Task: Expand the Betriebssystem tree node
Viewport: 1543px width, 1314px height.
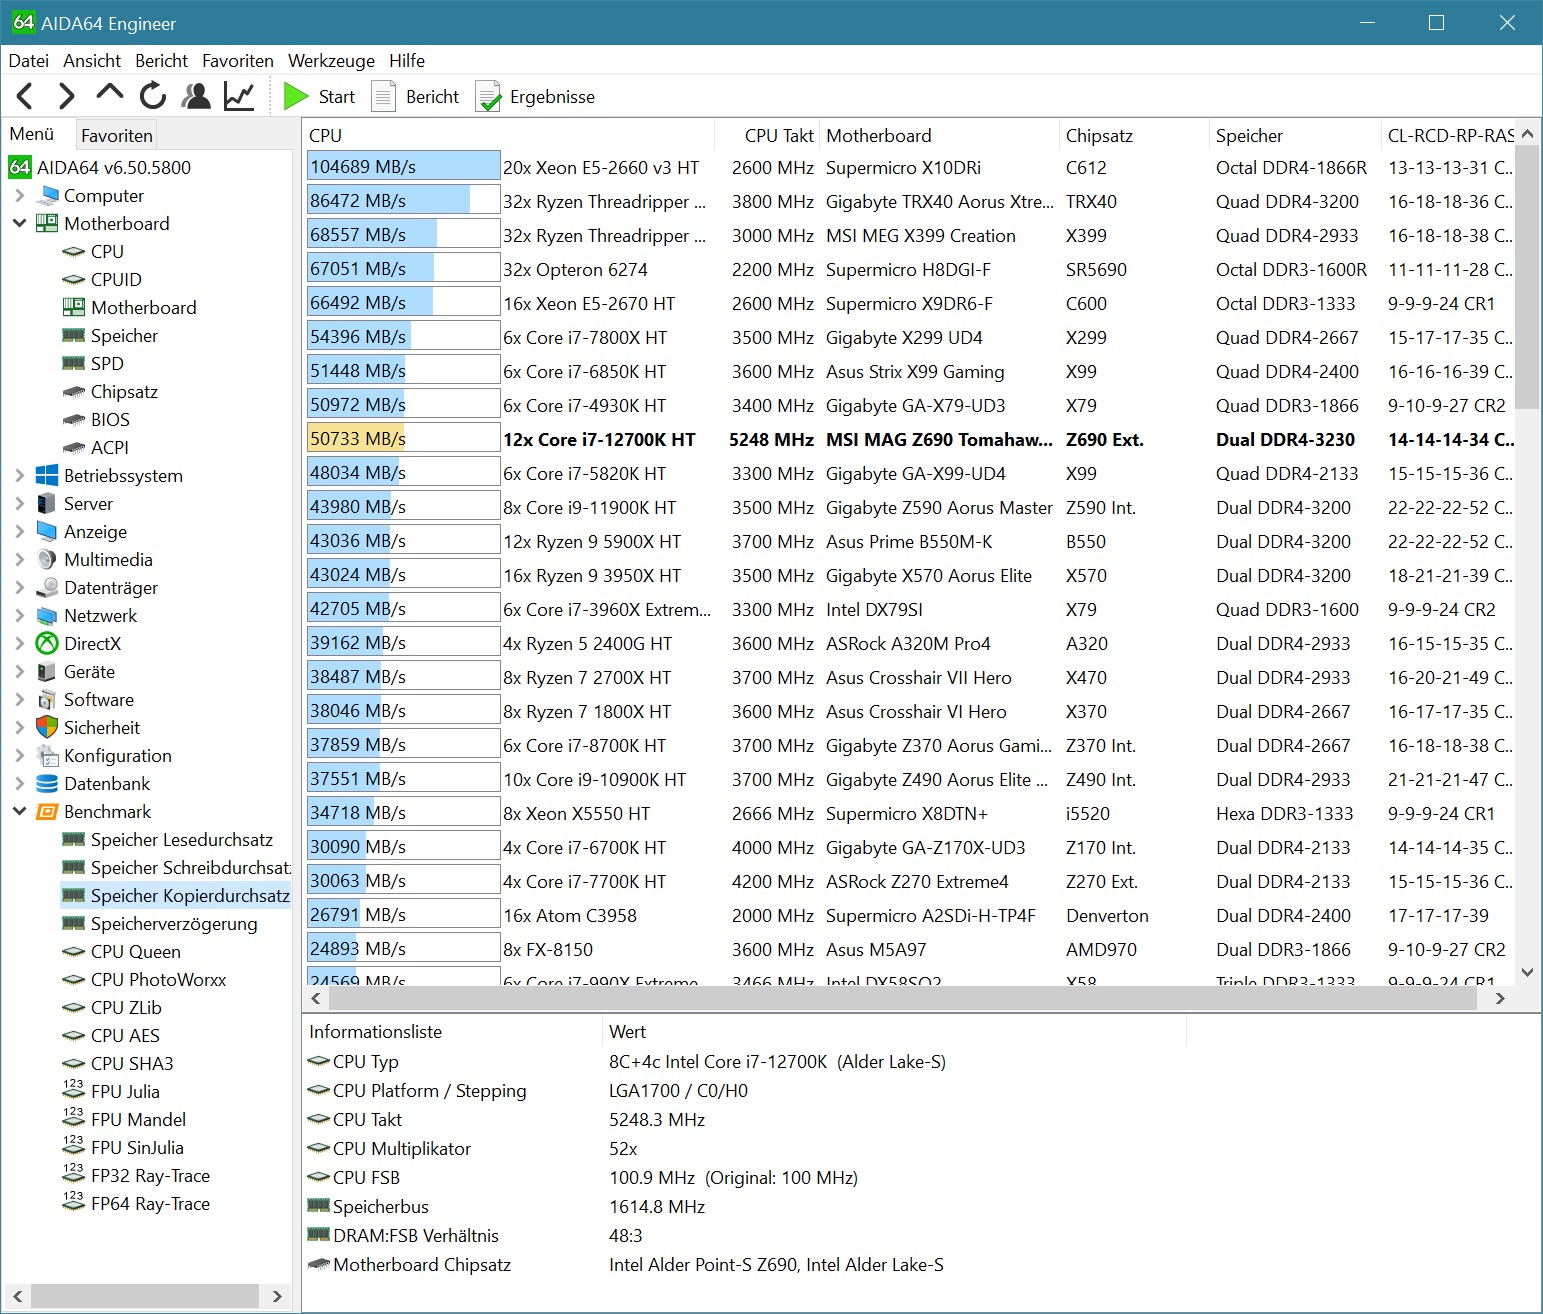Action: 19,475
